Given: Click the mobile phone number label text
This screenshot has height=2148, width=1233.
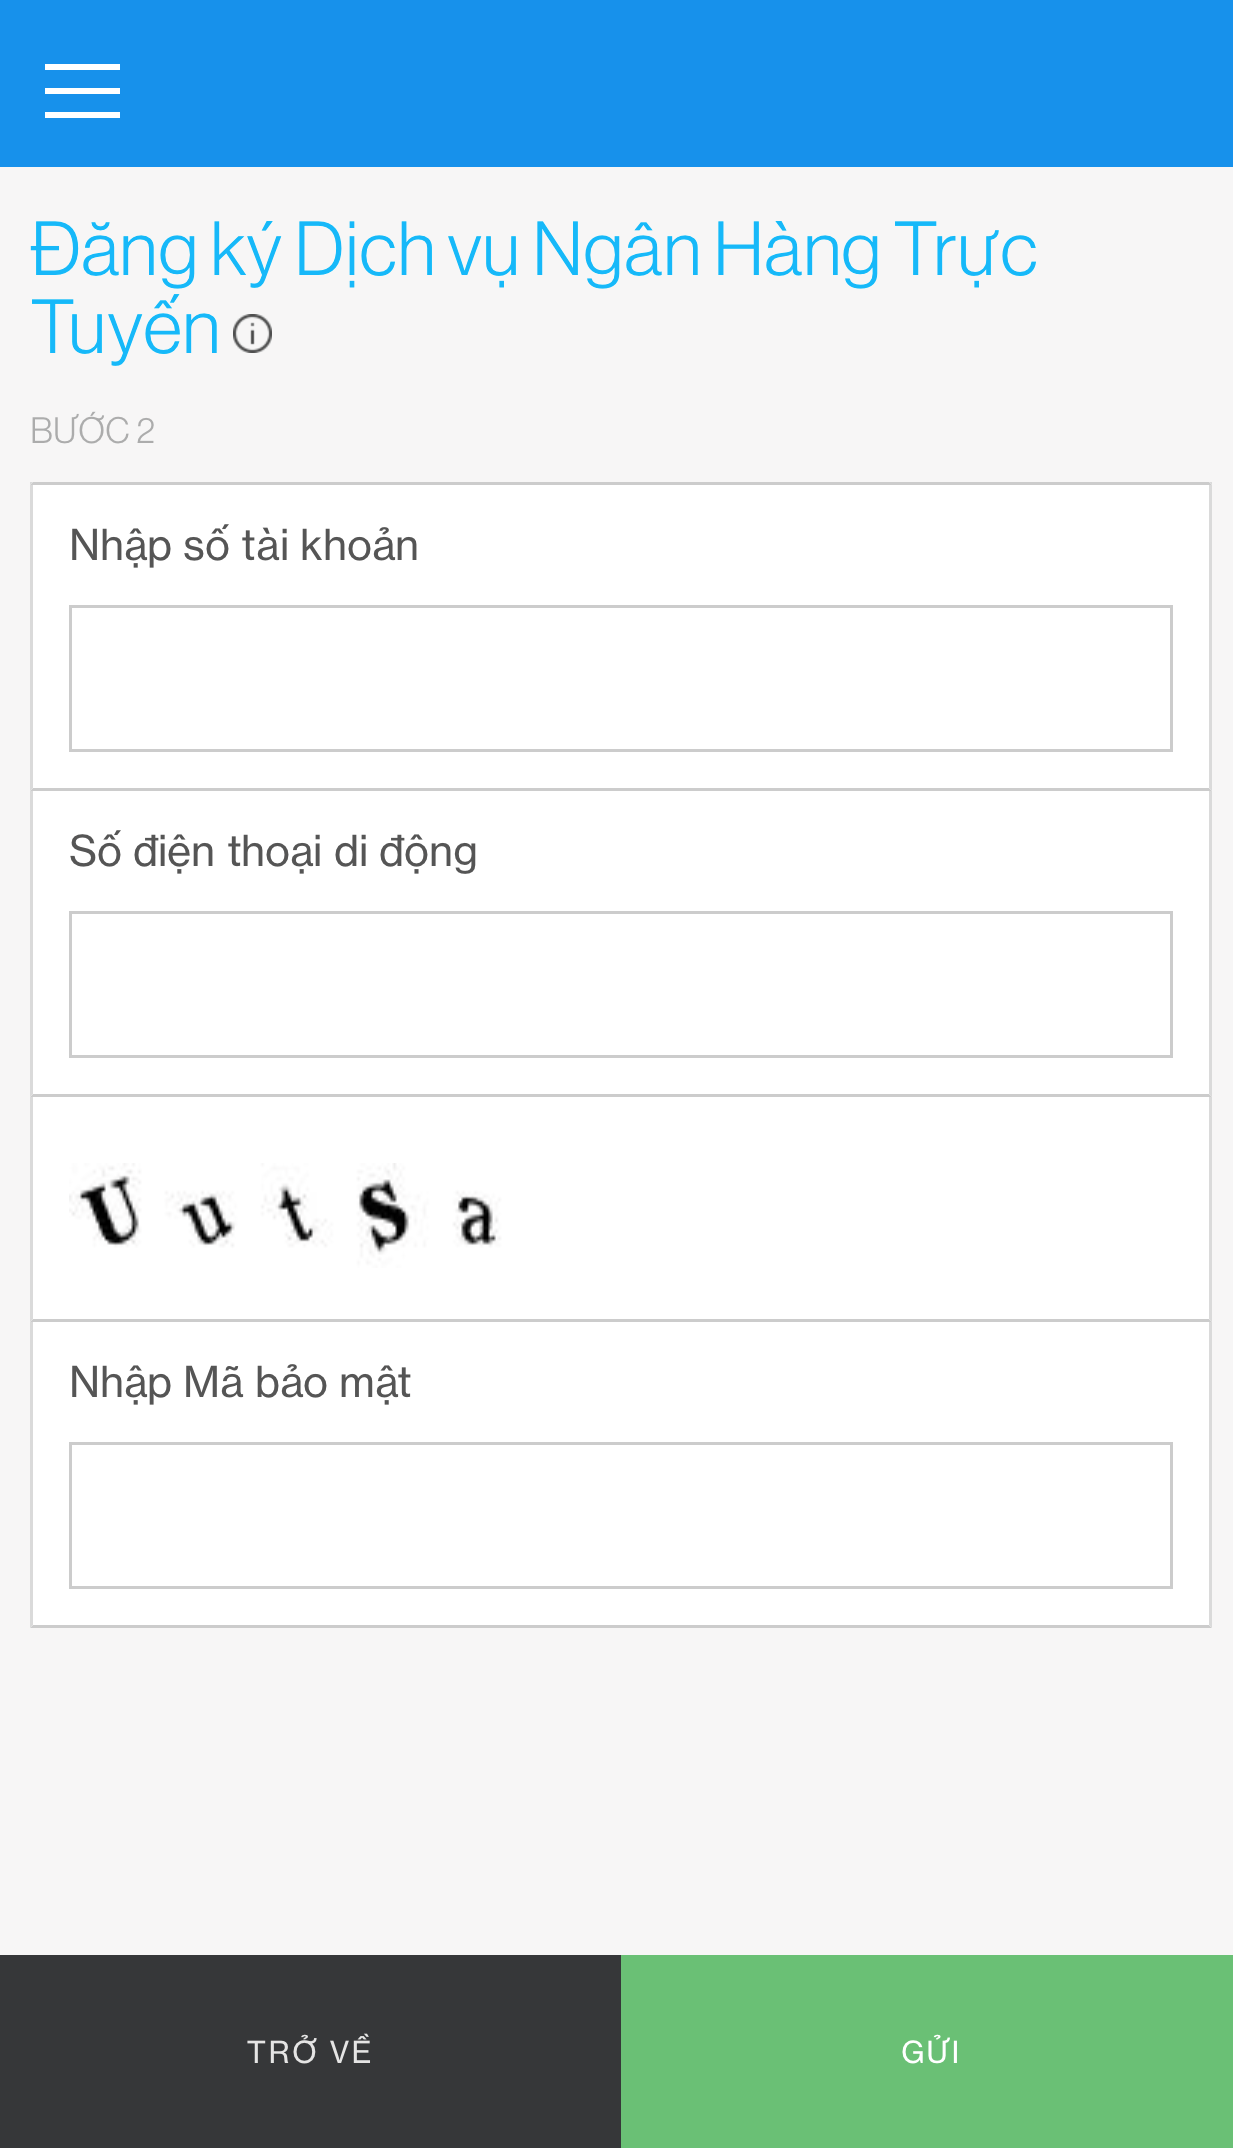Looking at the screenshot, I should point(273,851).
